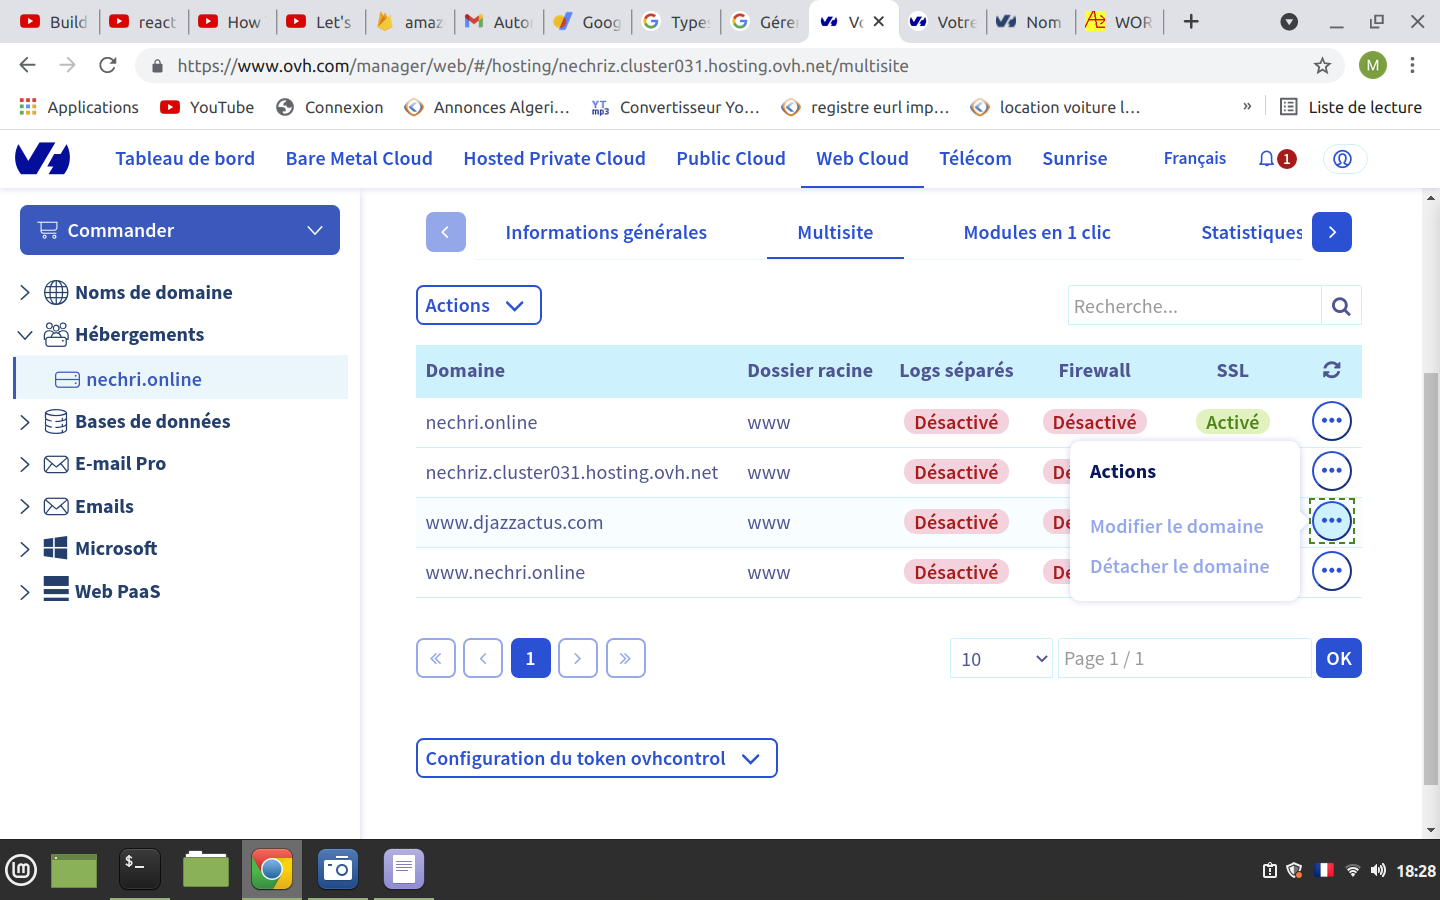This screenshot has height=900, width=1440.
Task: Click the OK page button
Action: pos(1338,658)
